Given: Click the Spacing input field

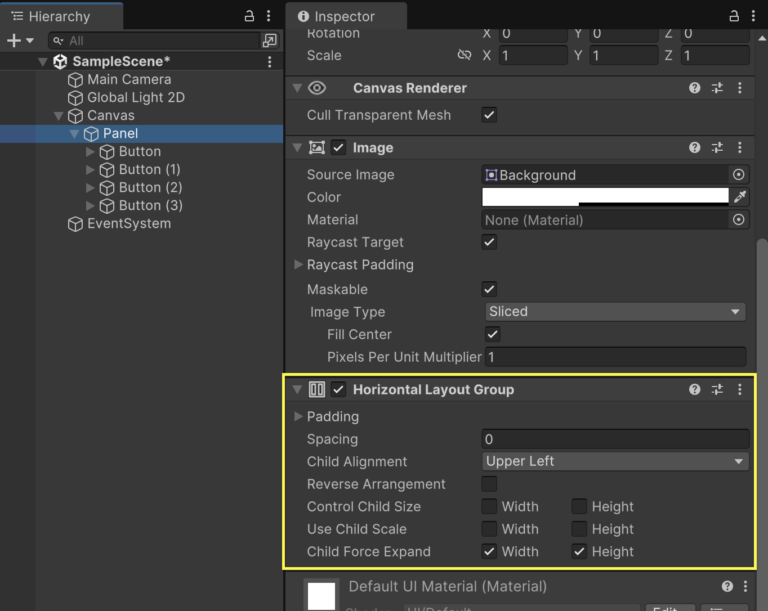Looking at the screenshot, I should [x=614, y=439].
